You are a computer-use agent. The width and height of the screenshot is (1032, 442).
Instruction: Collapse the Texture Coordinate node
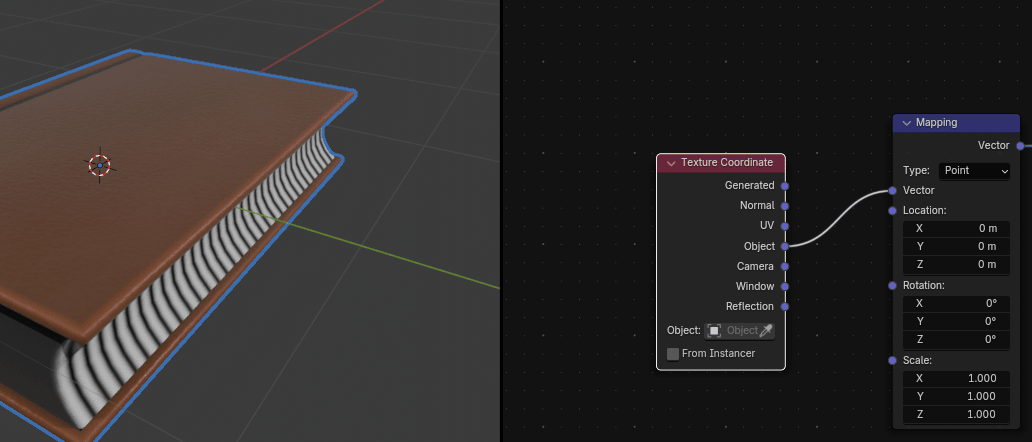(671, 163)
